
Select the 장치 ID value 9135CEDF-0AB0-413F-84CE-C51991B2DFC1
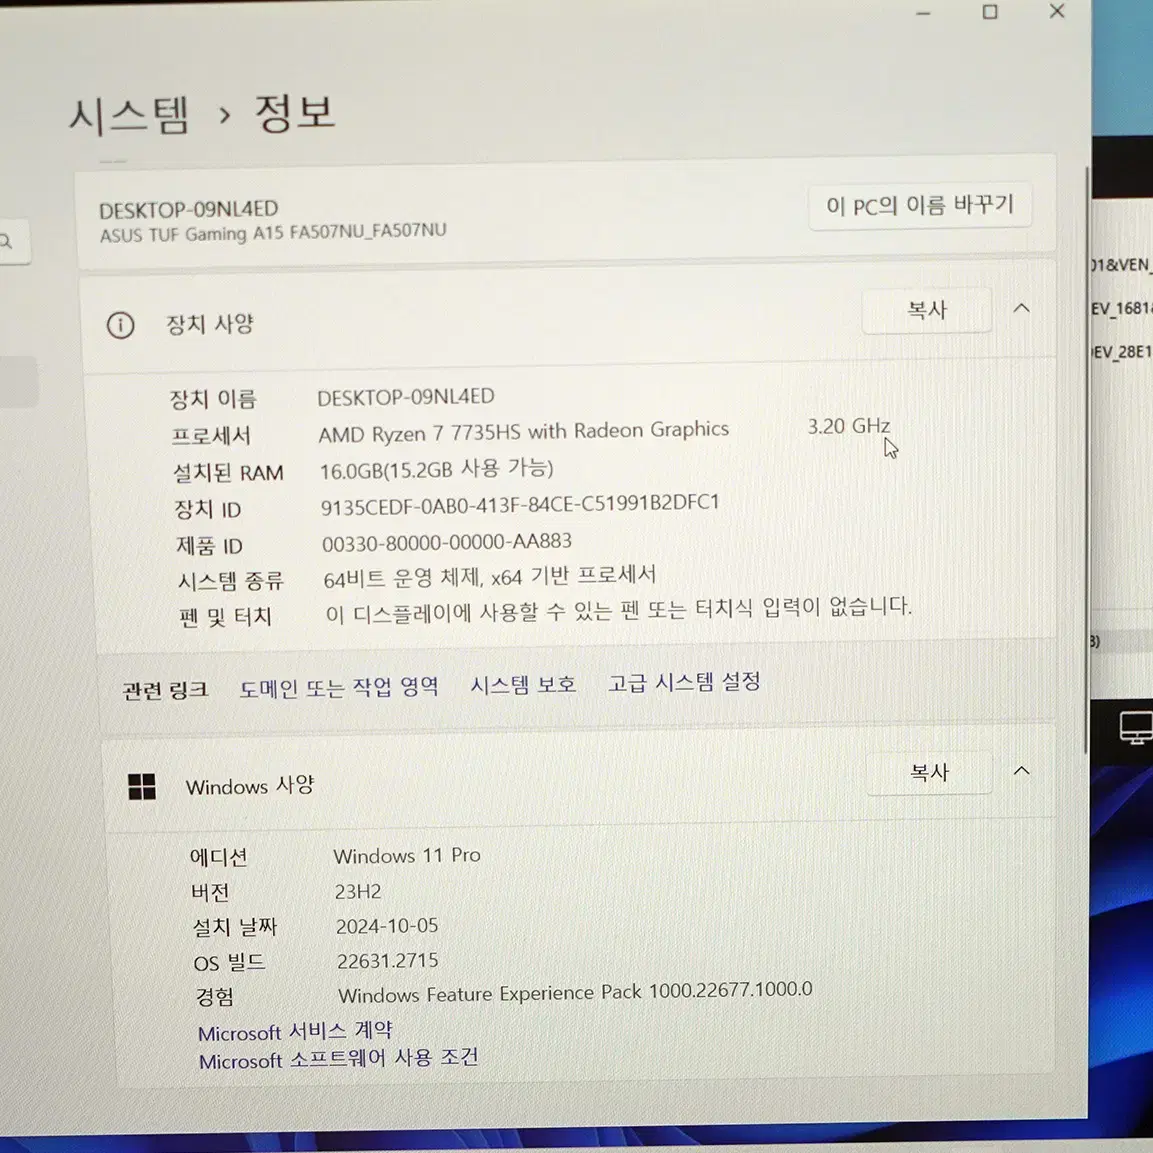520,504
